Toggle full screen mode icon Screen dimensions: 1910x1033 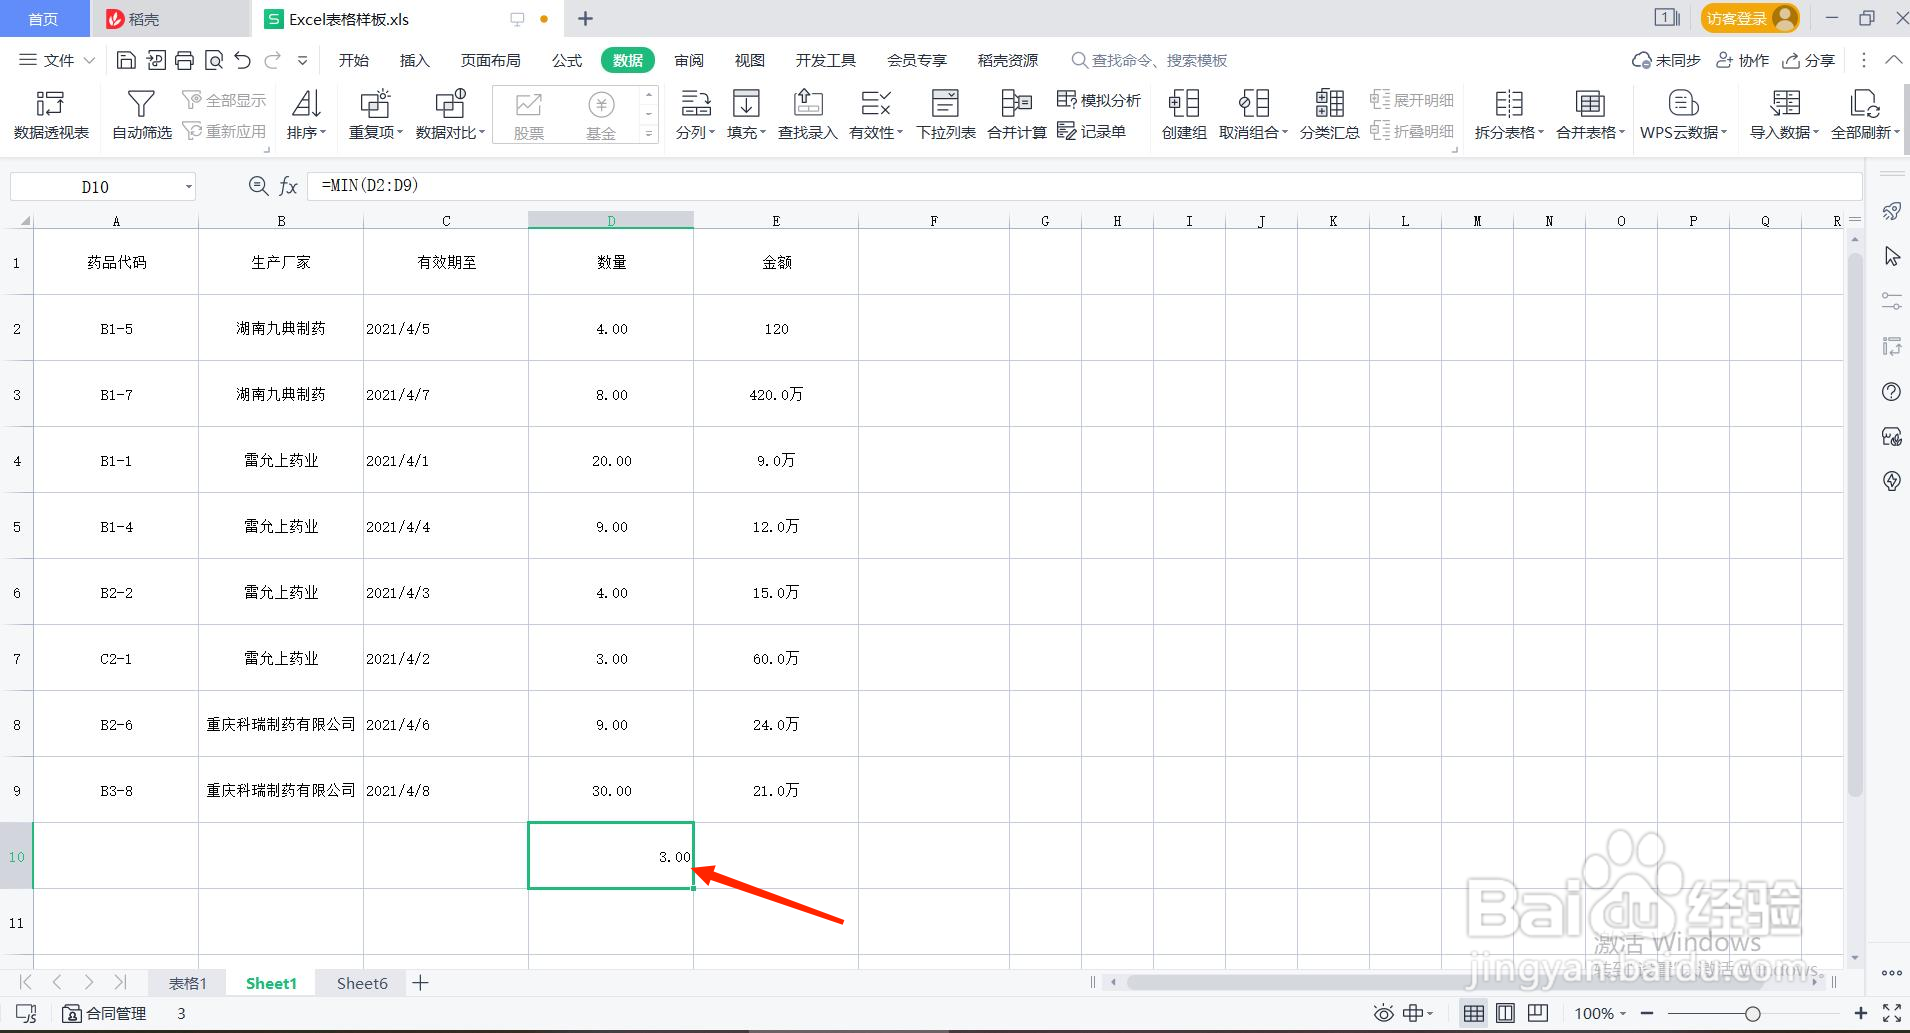(1892, 1013)
